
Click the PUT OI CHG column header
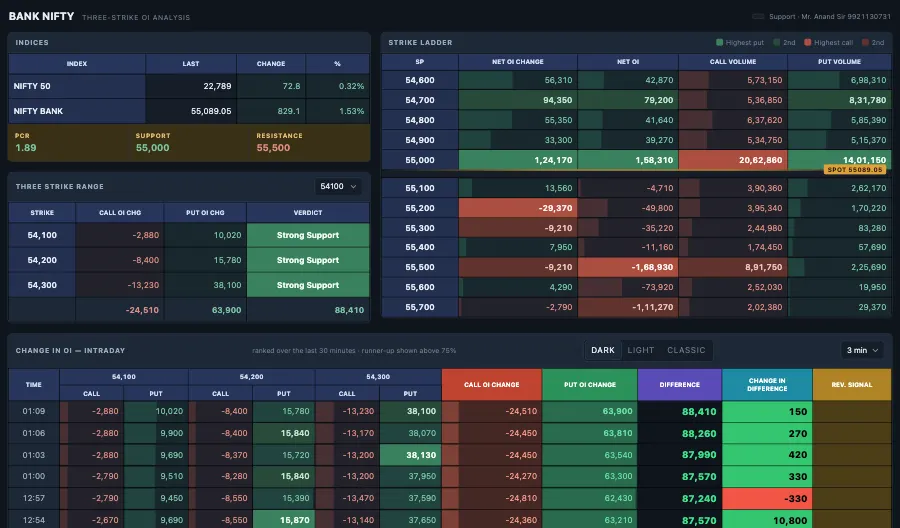click(x=205, y=212)
